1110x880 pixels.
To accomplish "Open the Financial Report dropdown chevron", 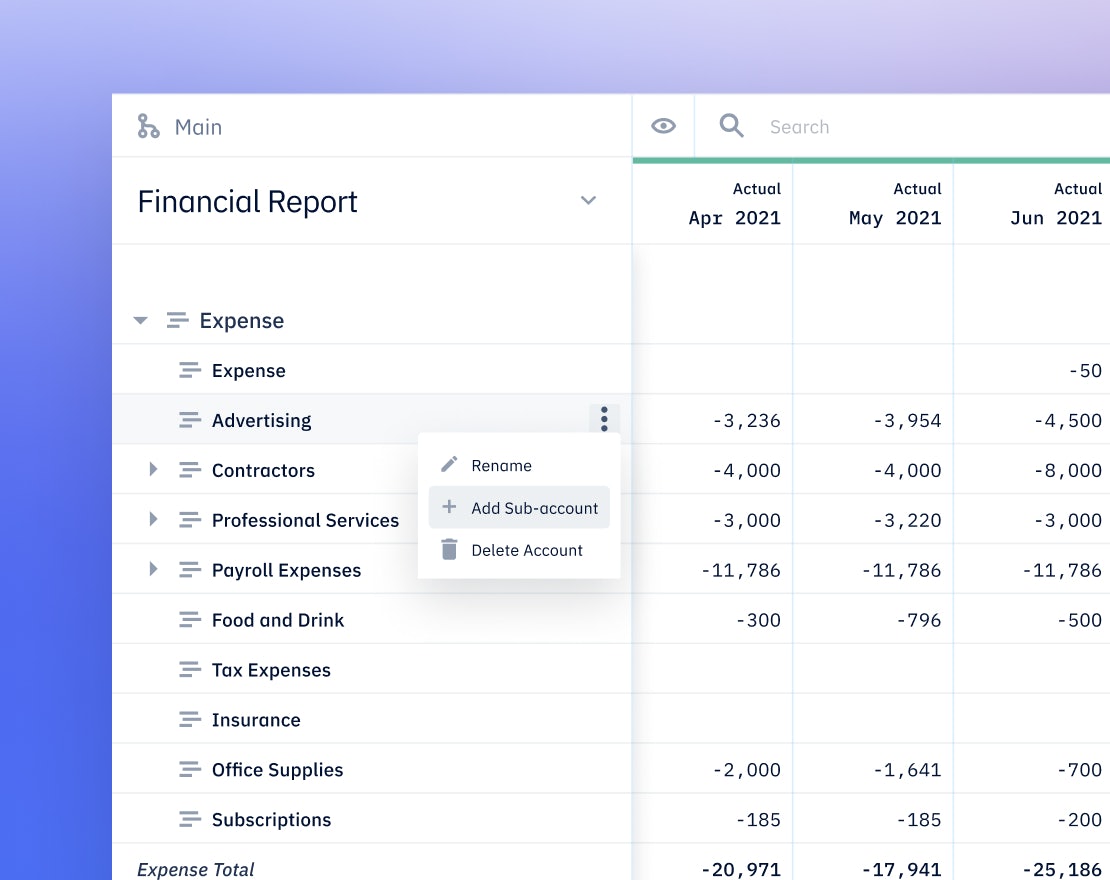I will 588,201.
